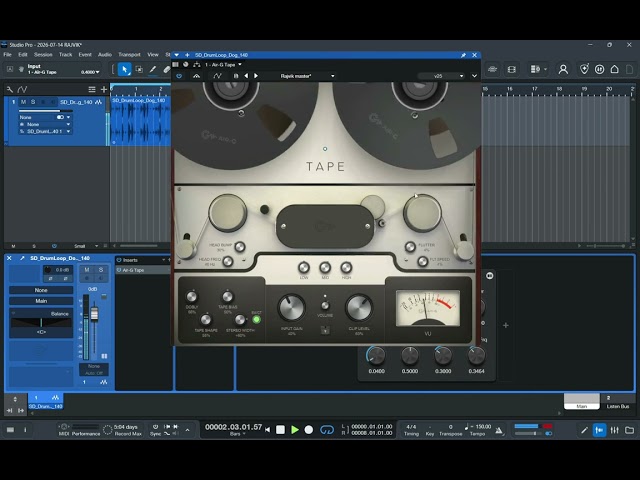Toggle the metronome icon
This screenshot has width=640, height=480.
pos(499,430)
